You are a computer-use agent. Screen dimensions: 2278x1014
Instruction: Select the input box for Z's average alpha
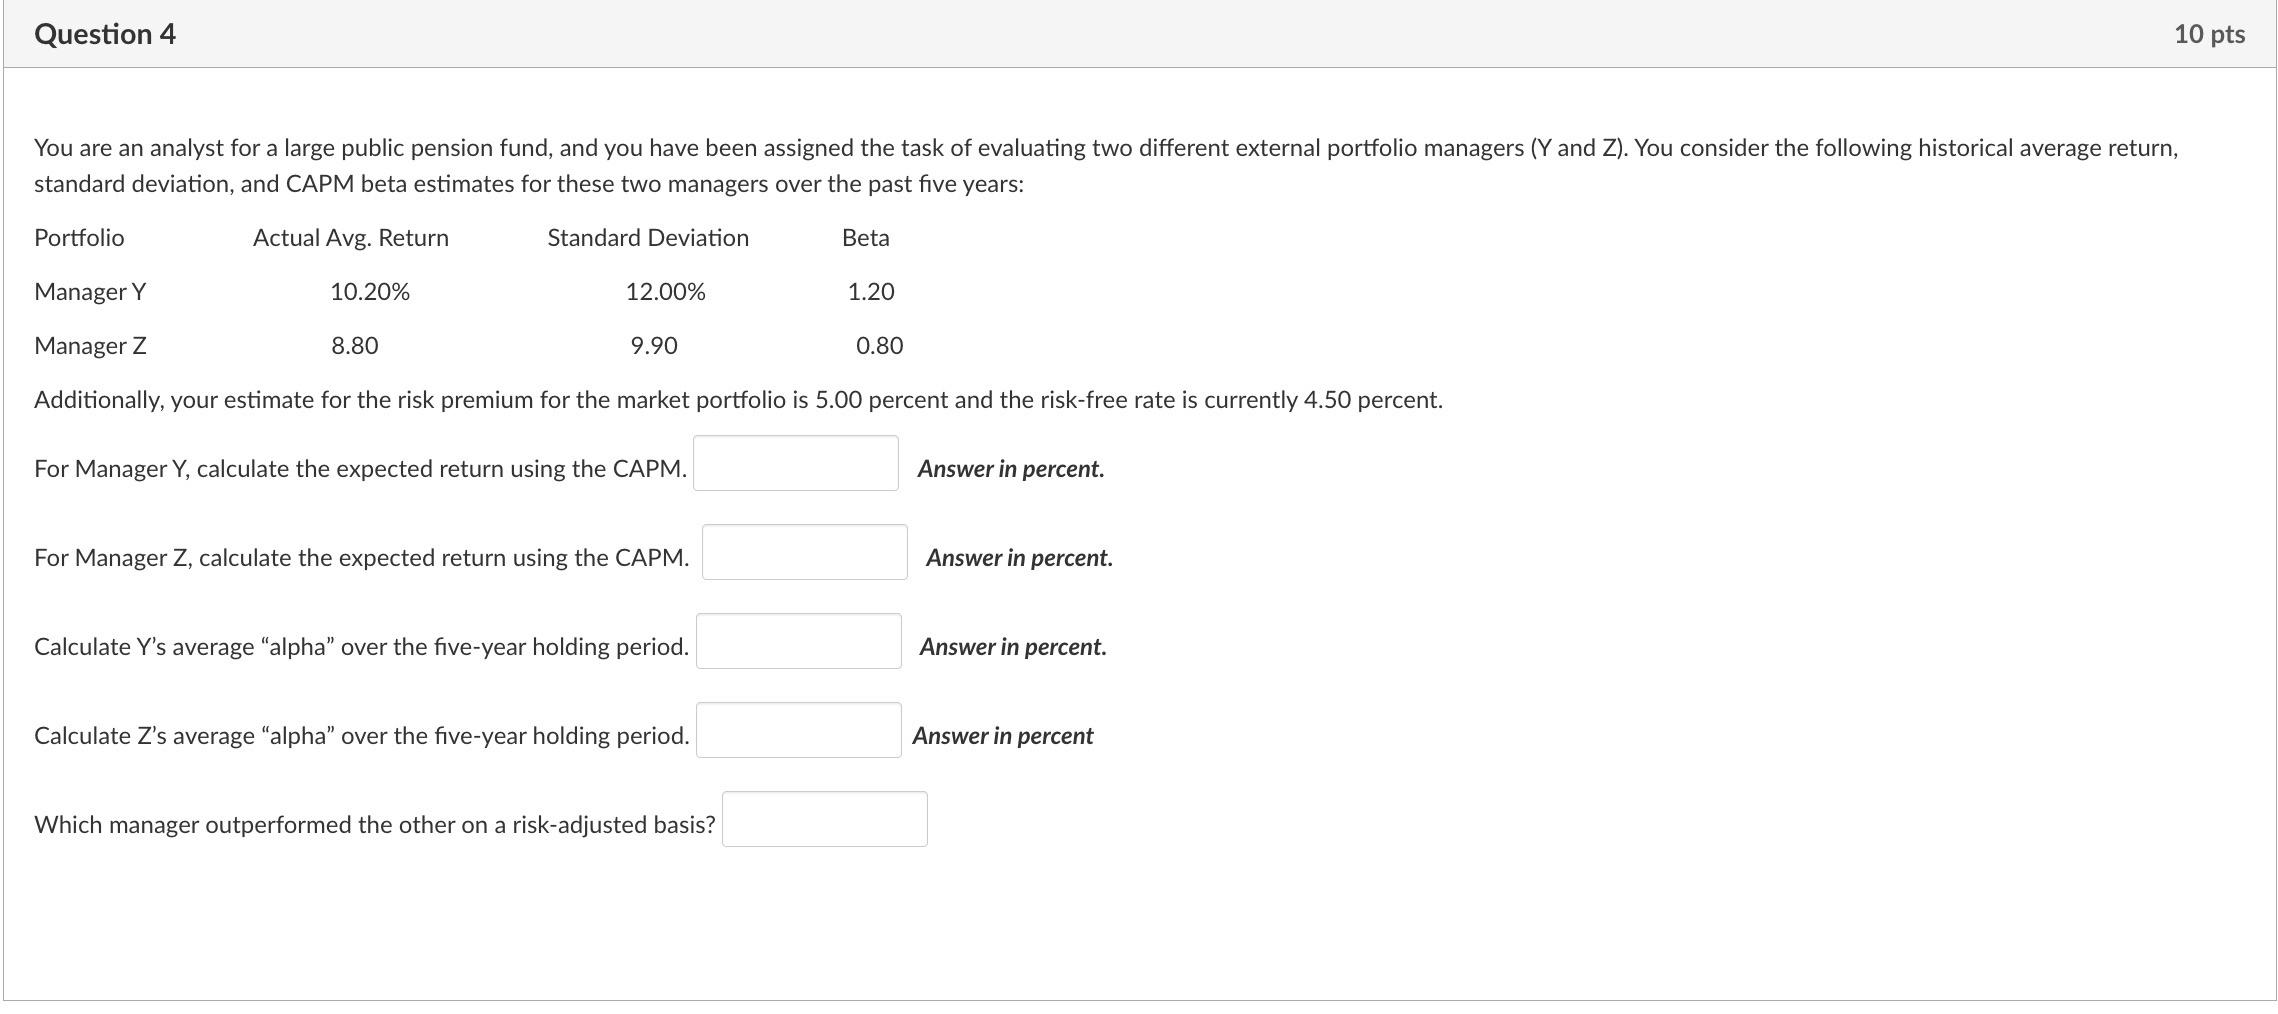[x=797, y=729]
